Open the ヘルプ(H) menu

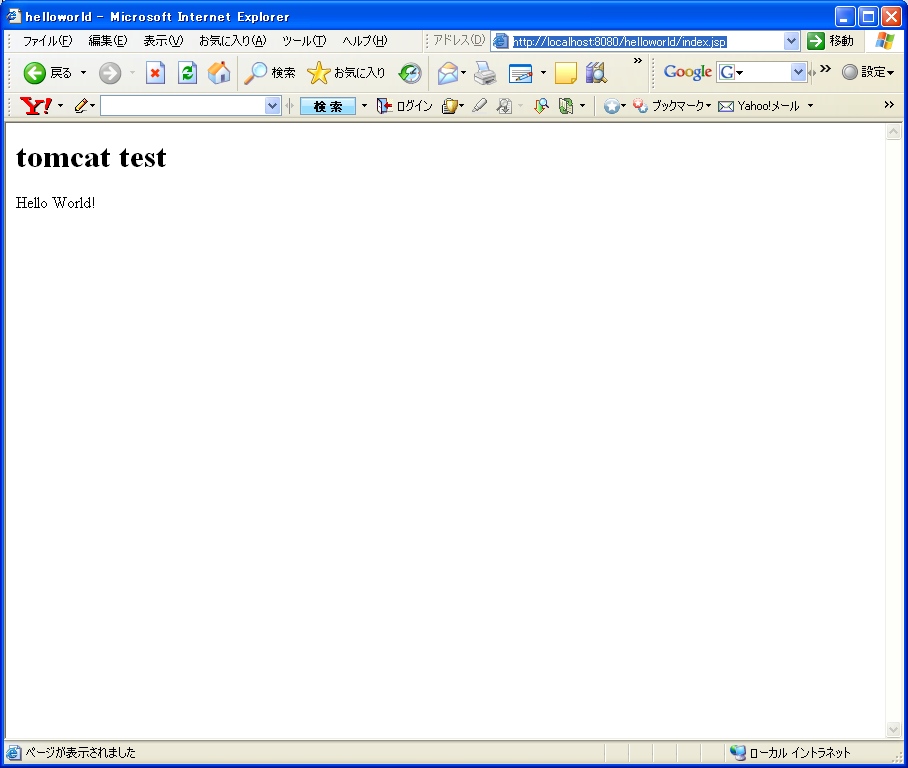click(x=365, y=41)
